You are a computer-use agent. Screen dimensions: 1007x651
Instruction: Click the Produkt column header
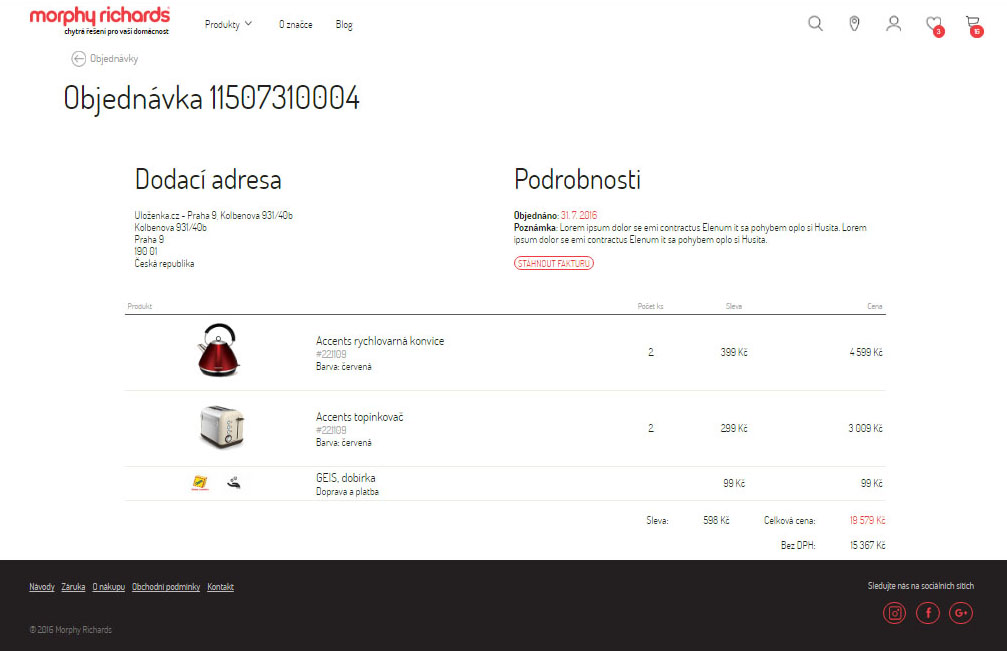[139, 306]
